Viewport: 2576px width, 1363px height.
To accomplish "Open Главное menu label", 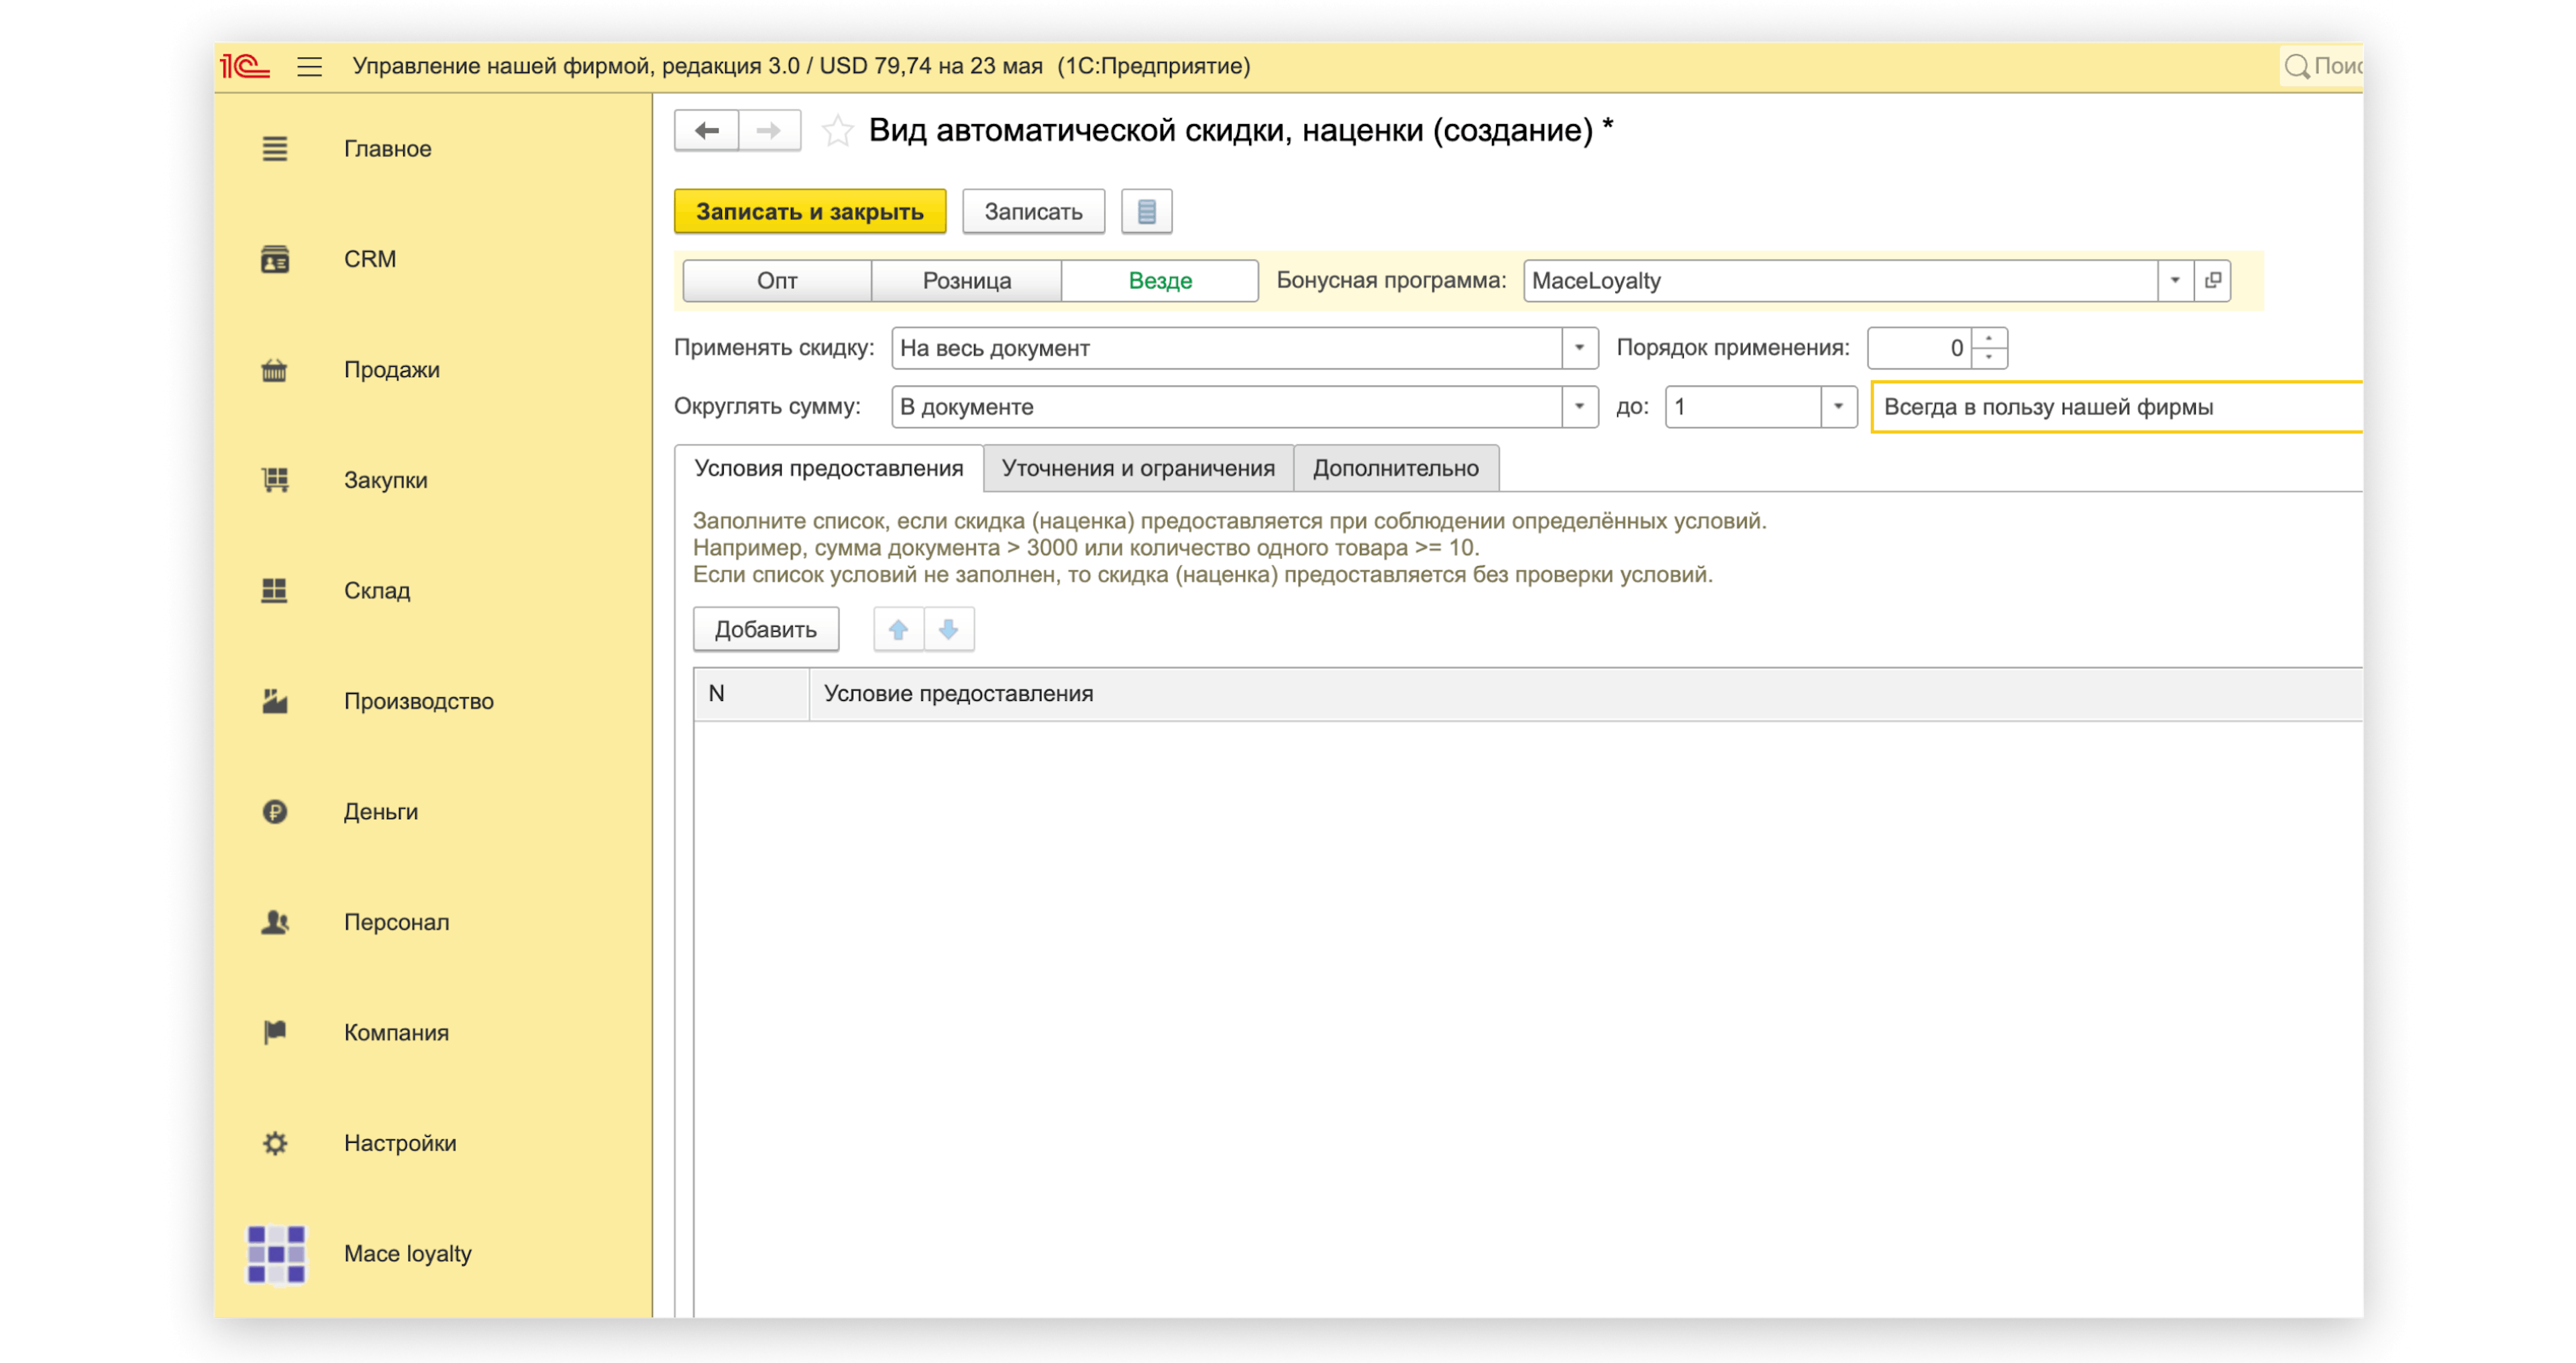I will coord(388,149).
